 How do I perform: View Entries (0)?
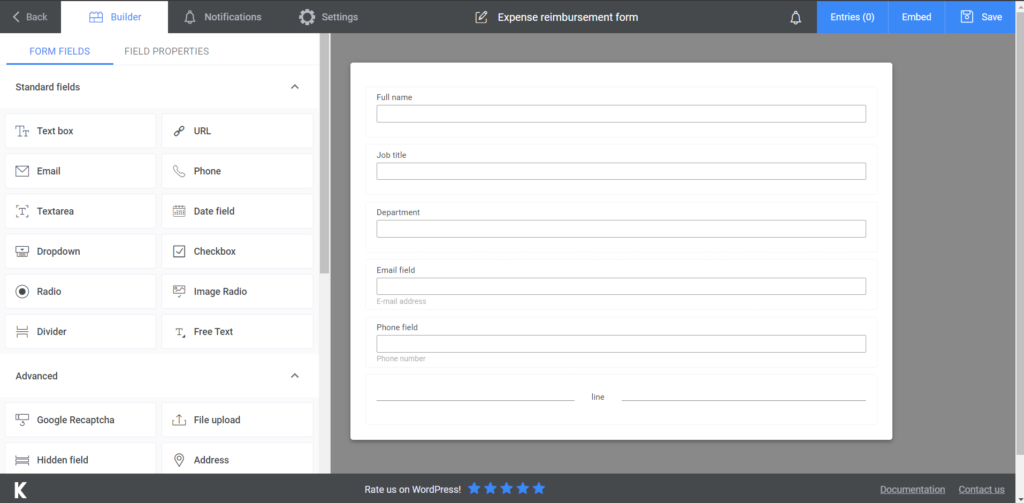click(852, 17)
